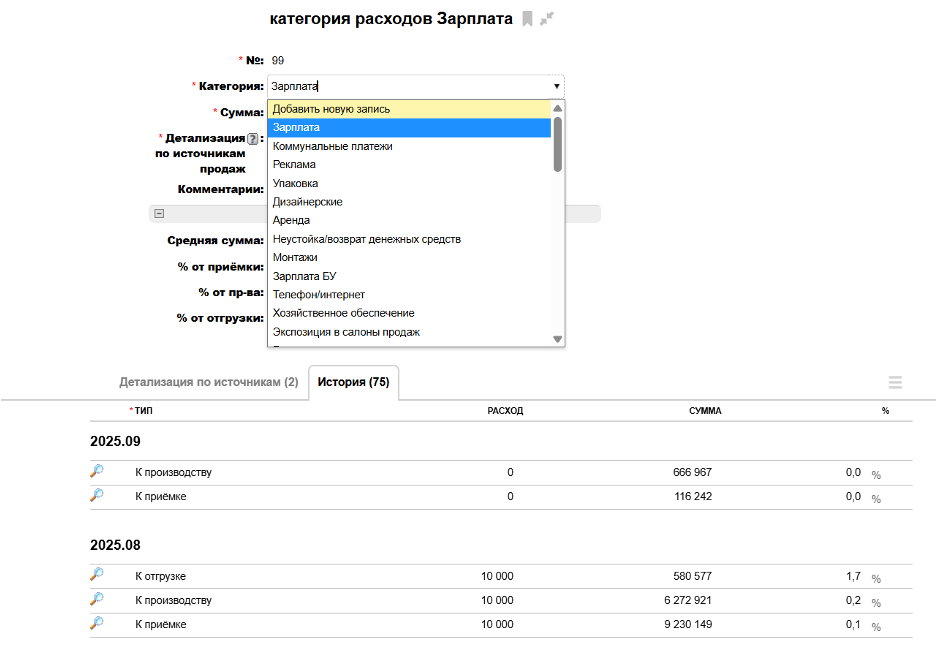This screenshot has height=662, width=936.
Task: Open magnifier for 2025.09 К производству row
Action: pyautogui.click(x=97, y=472)
